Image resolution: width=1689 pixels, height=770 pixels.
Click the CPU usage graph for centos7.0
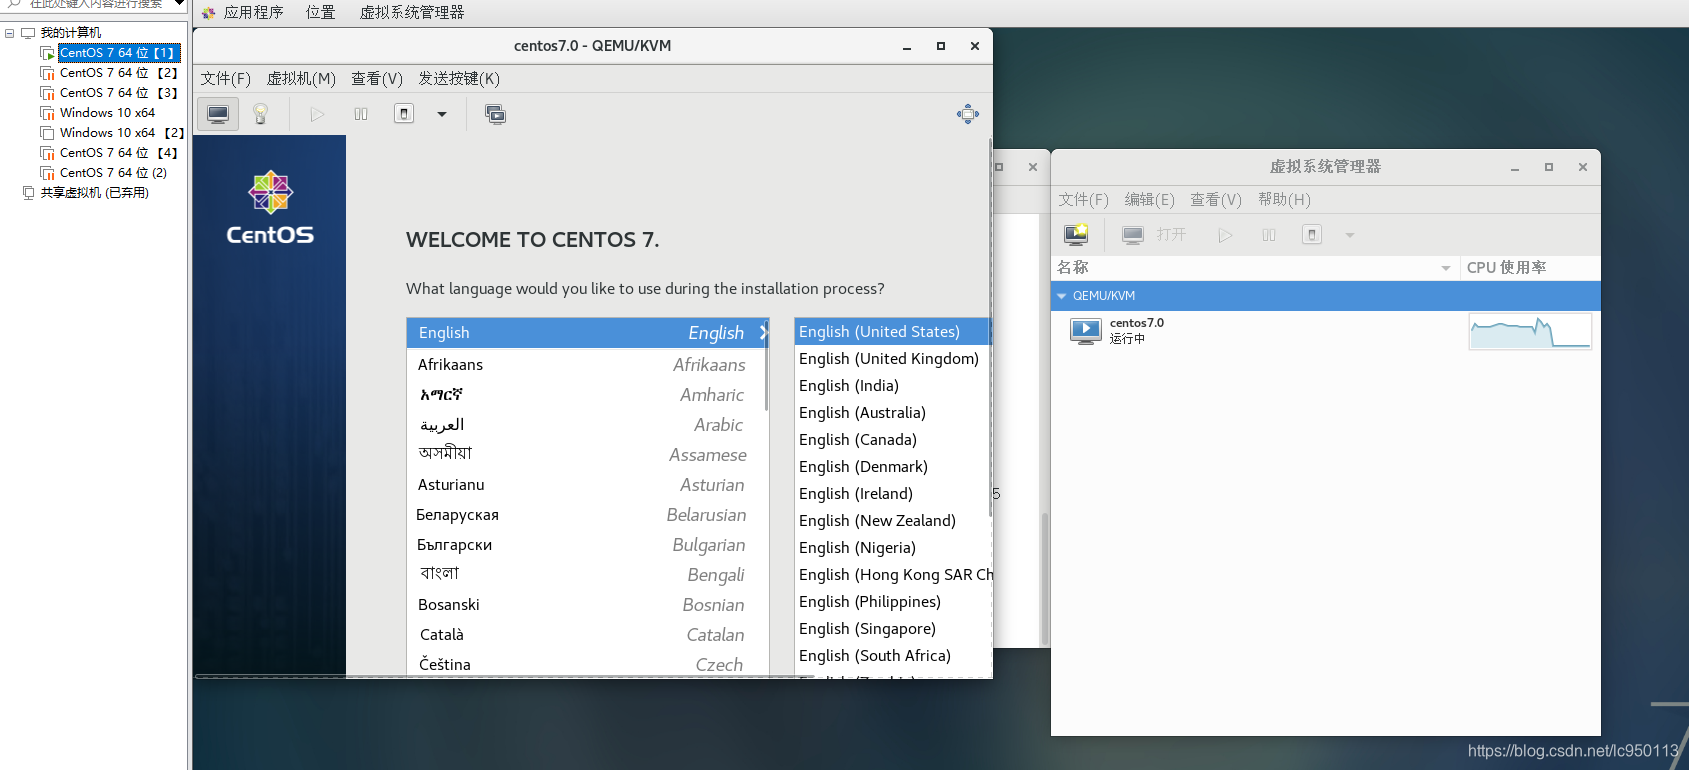[1530, 331]
